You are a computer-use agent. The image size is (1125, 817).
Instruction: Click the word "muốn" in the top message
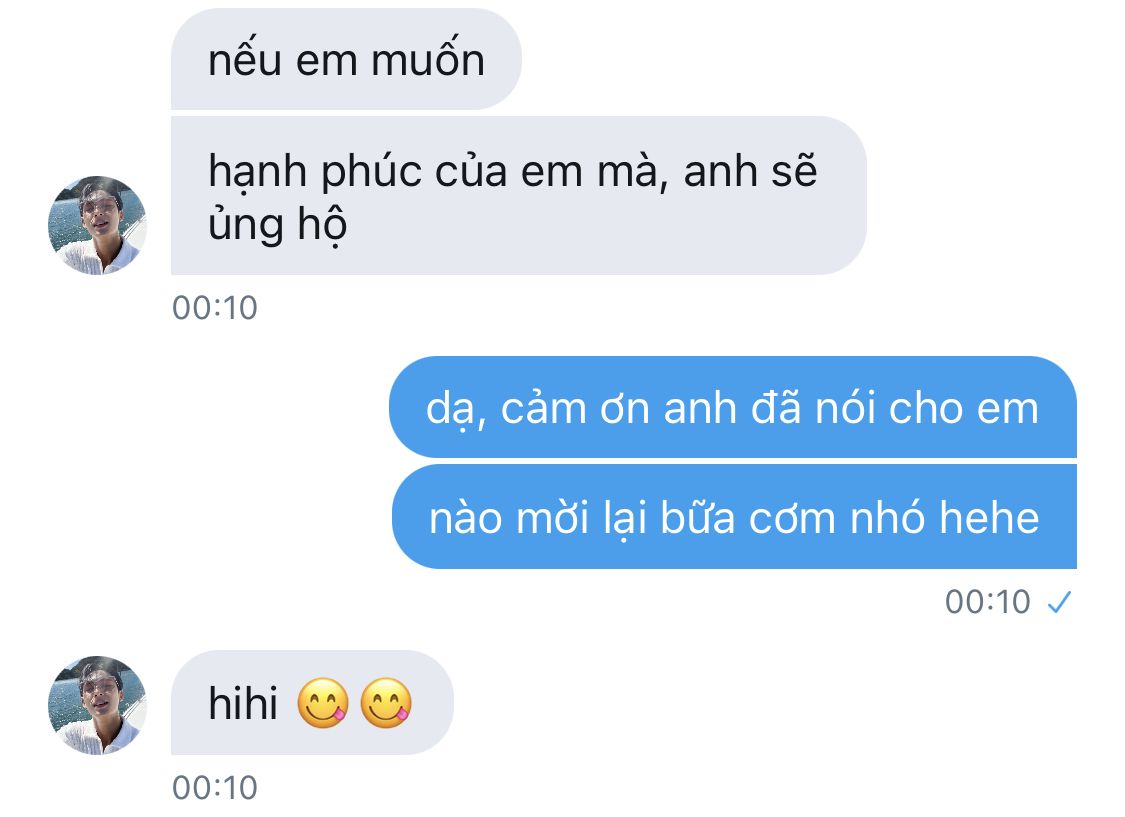(x=428, y=62)
